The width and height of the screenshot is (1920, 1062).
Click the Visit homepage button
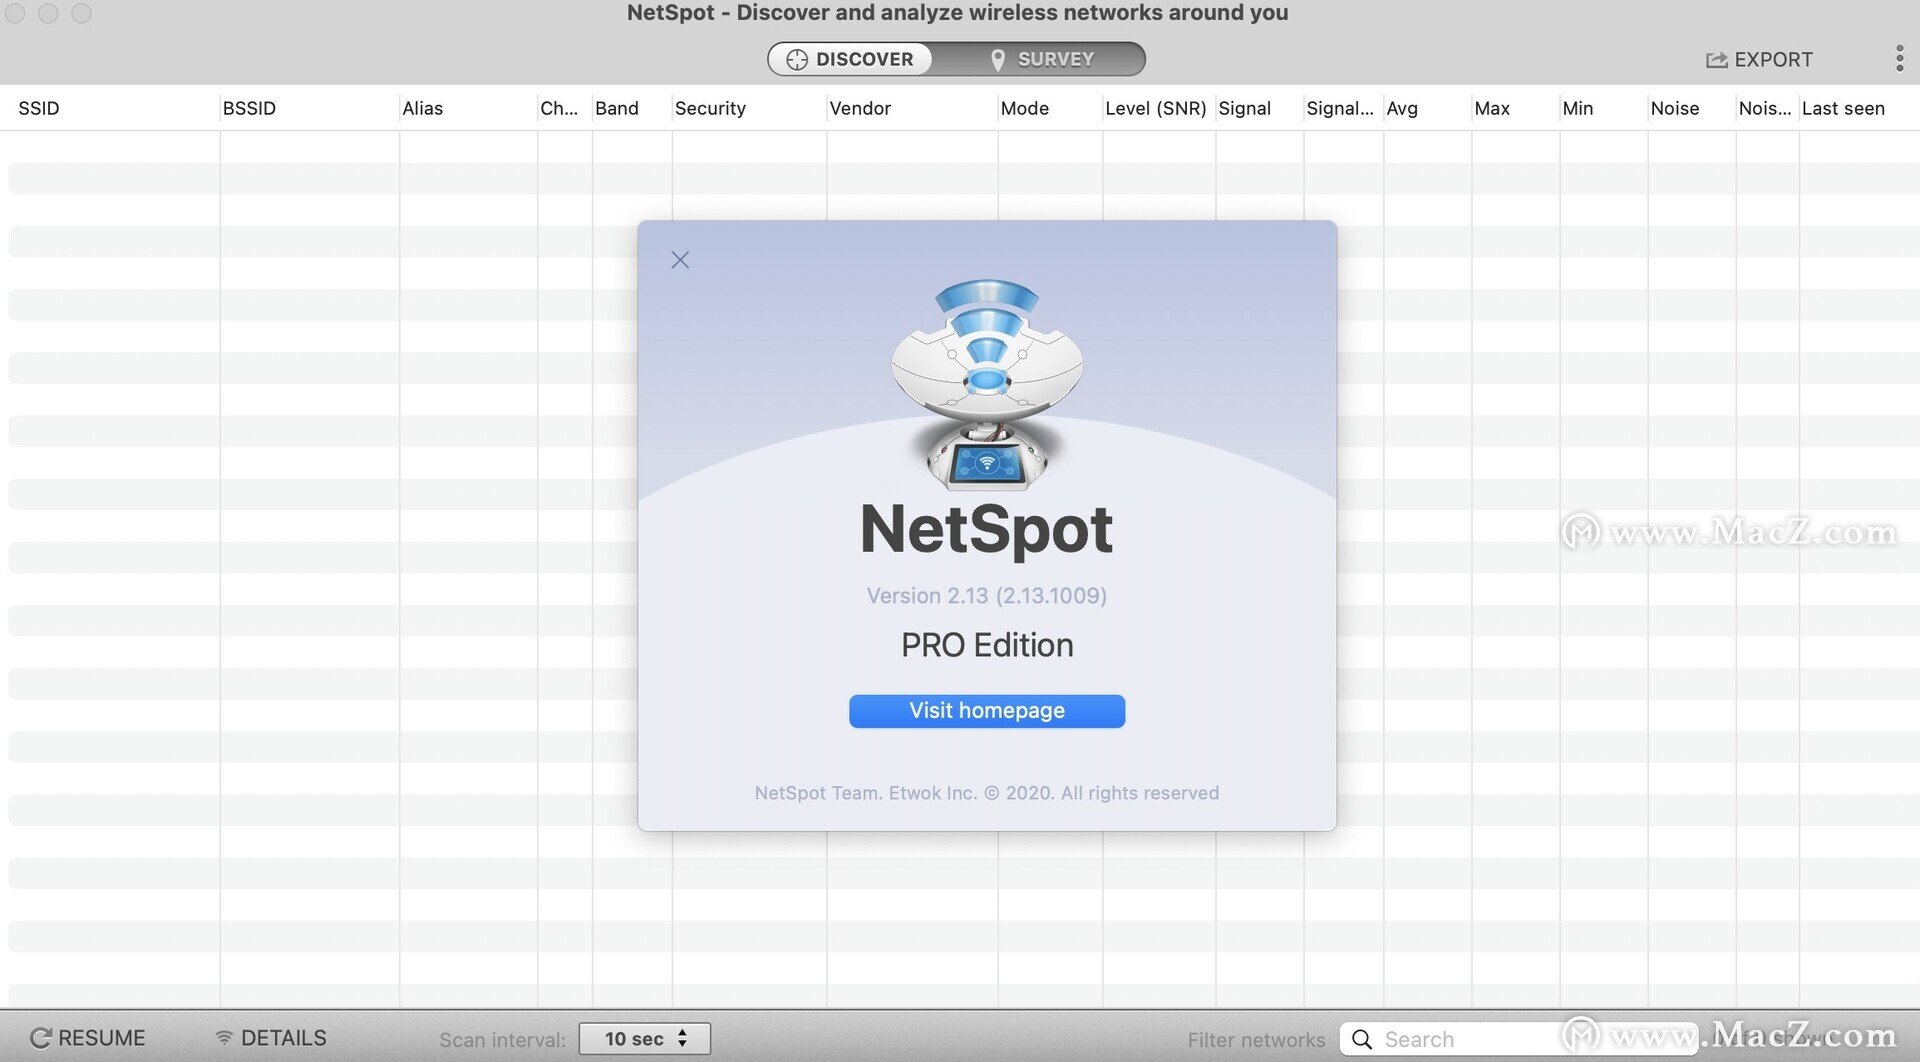987,711
